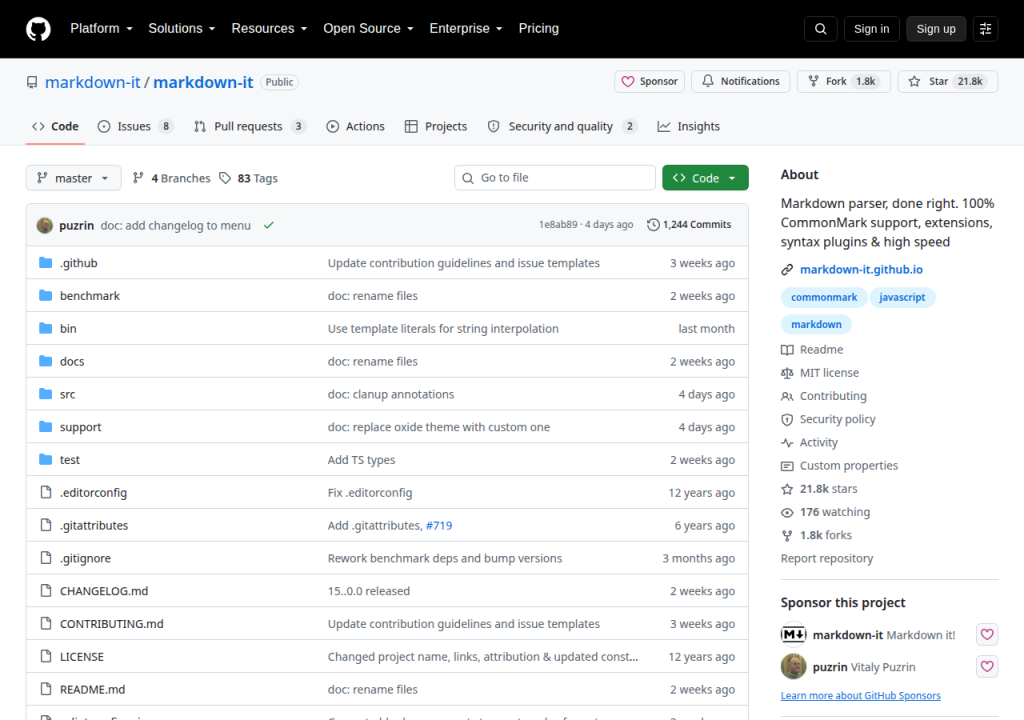Click the .gitattributes file icon
This screenshot has width=1024, height=720.
(x=46, y=525)
